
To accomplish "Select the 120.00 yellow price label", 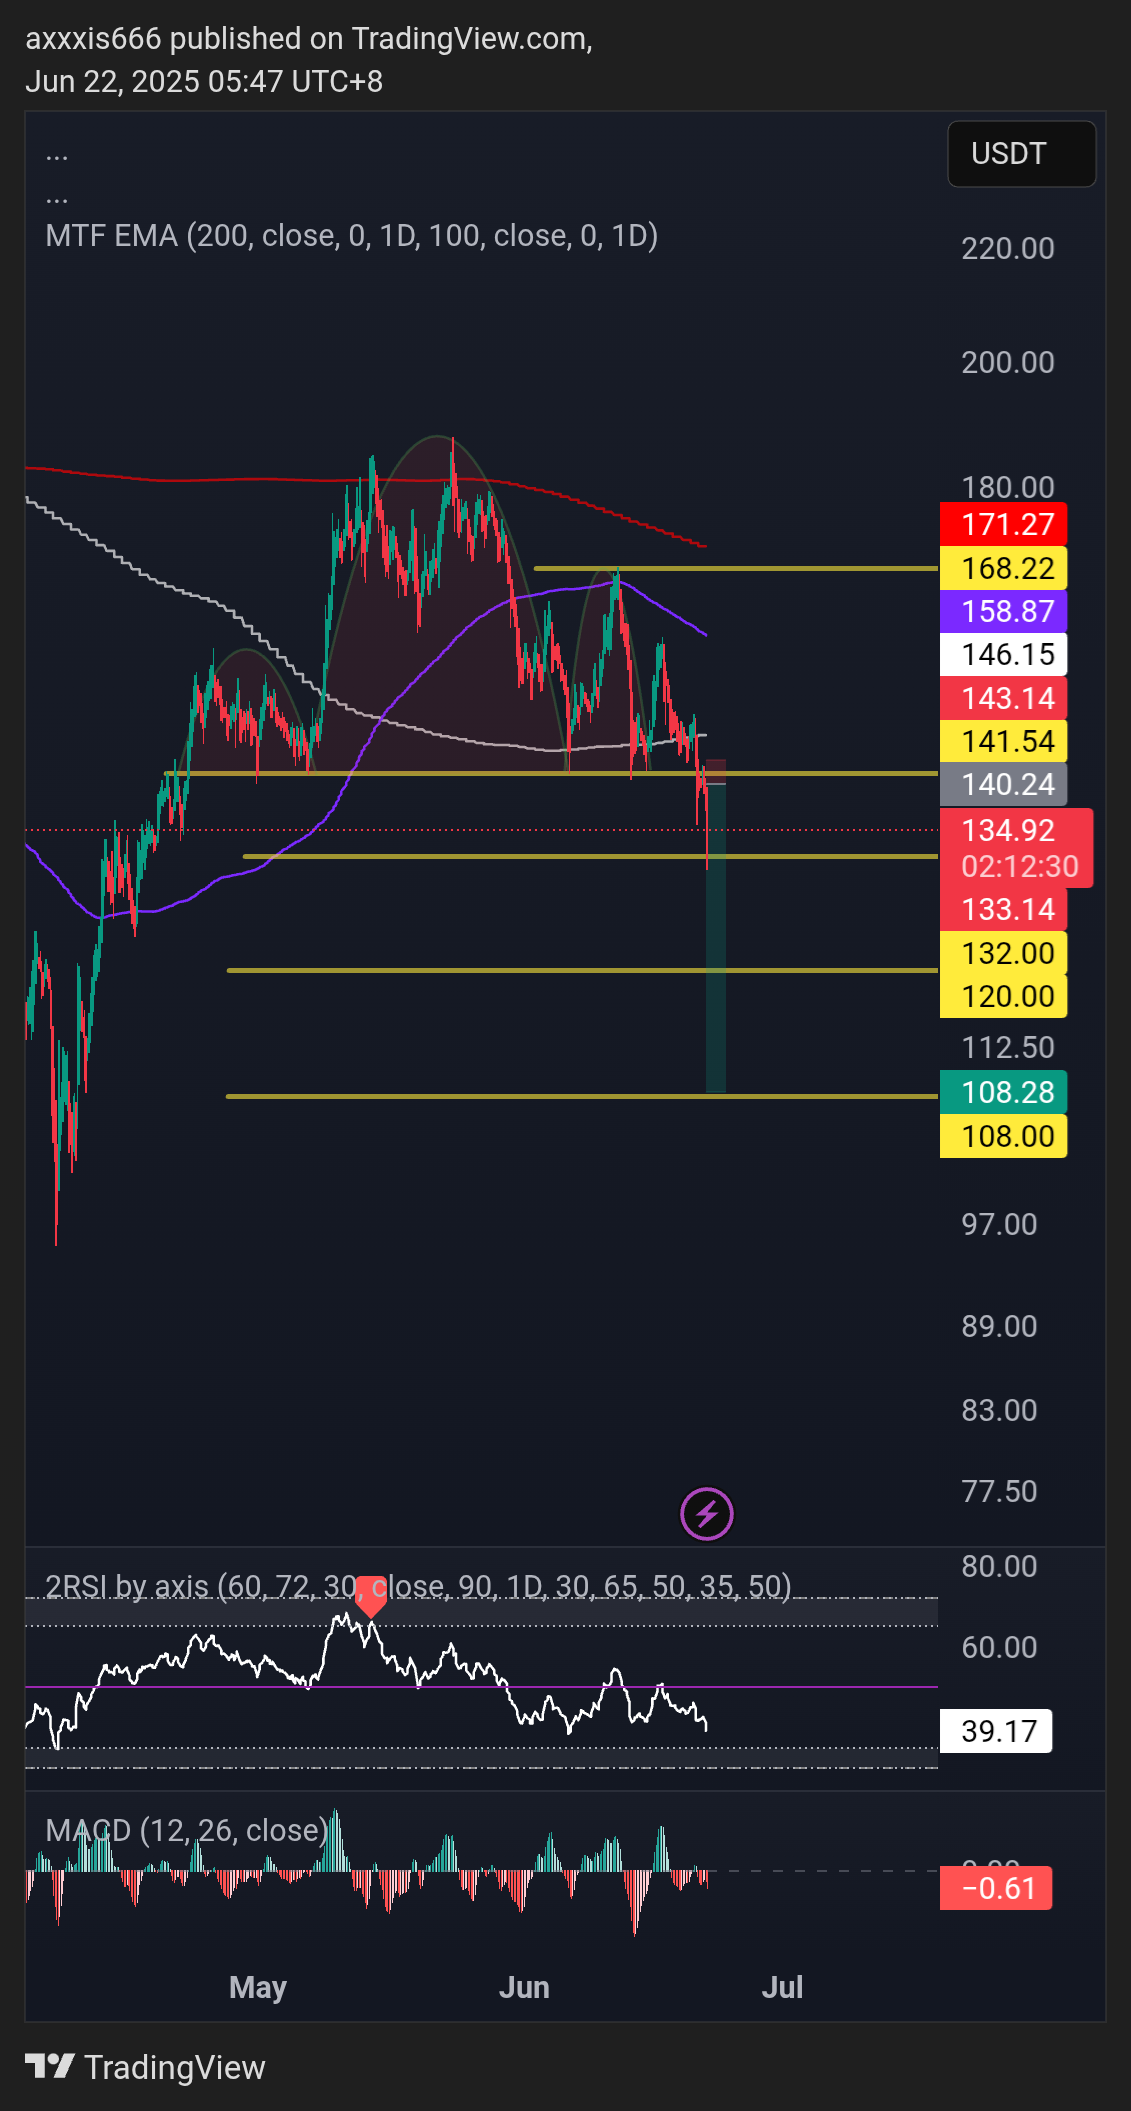I will 1004,996.
